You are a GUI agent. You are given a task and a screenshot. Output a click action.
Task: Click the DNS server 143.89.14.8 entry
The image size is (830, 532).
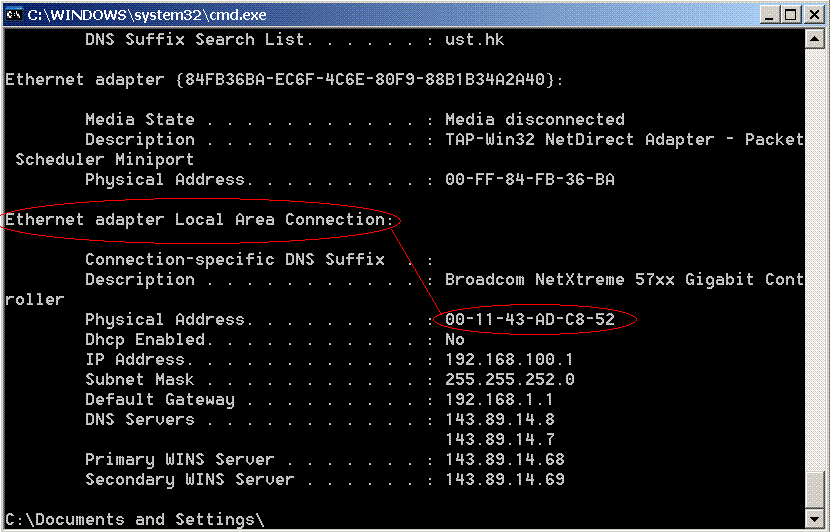point(500,419)
